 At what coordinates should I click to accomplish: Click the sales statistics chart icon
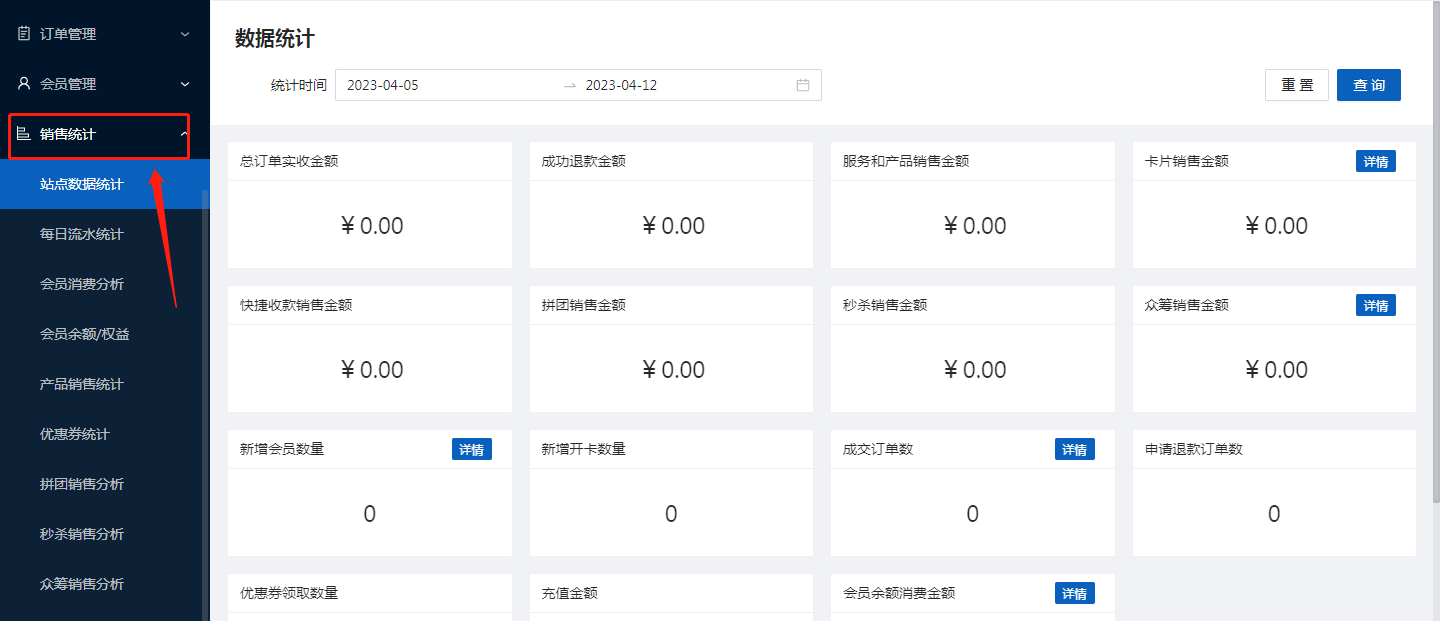[24, 134]
